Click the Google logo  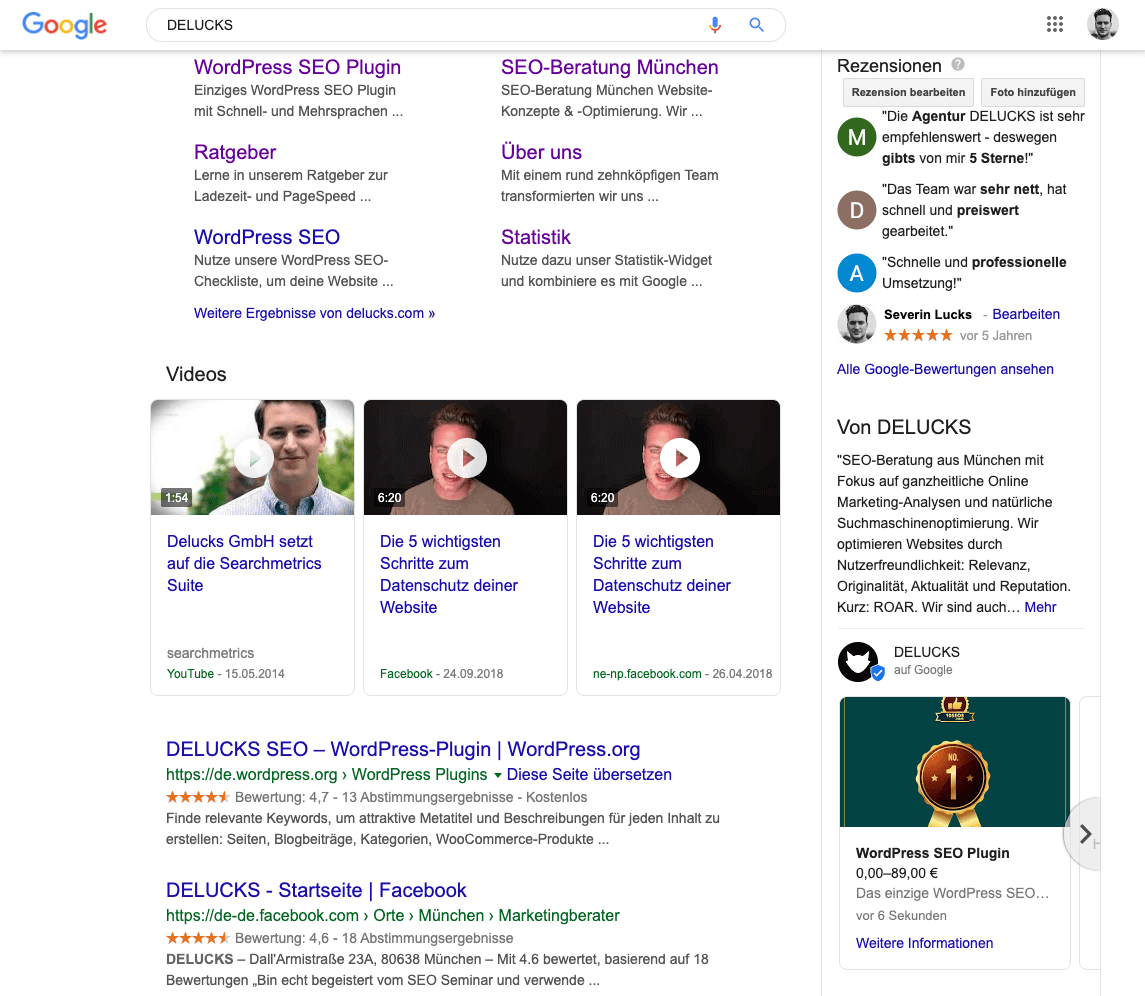click(64, 25)
